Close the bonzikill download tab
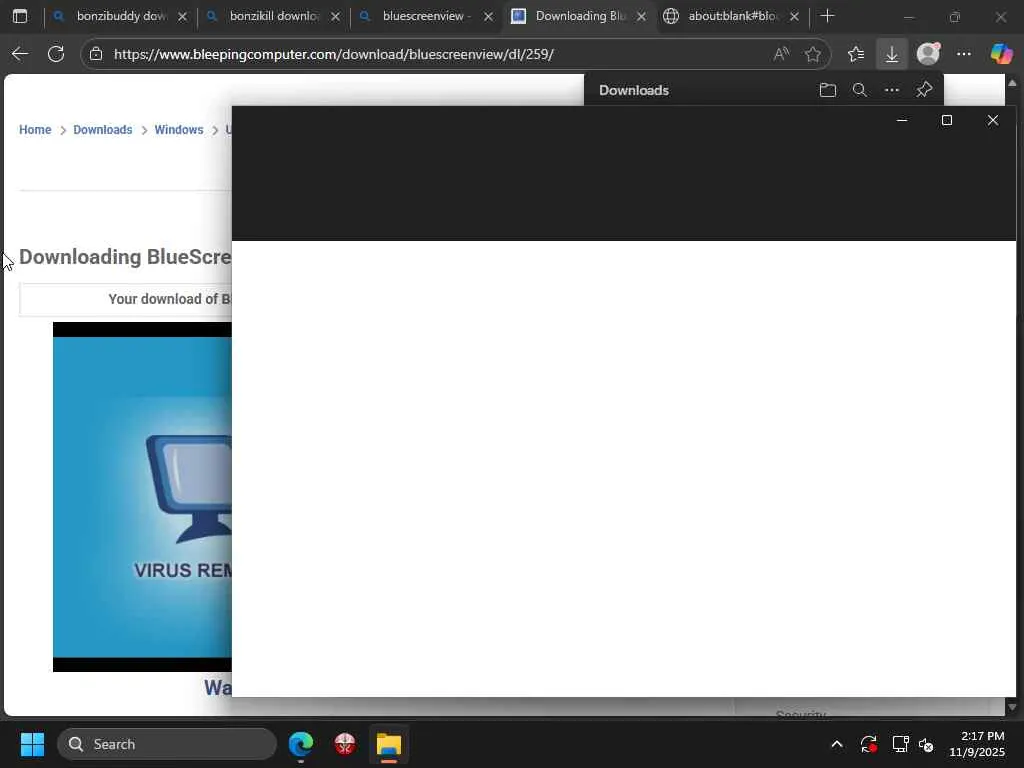Screen dimensions: 1024x768 click(336, 16)
